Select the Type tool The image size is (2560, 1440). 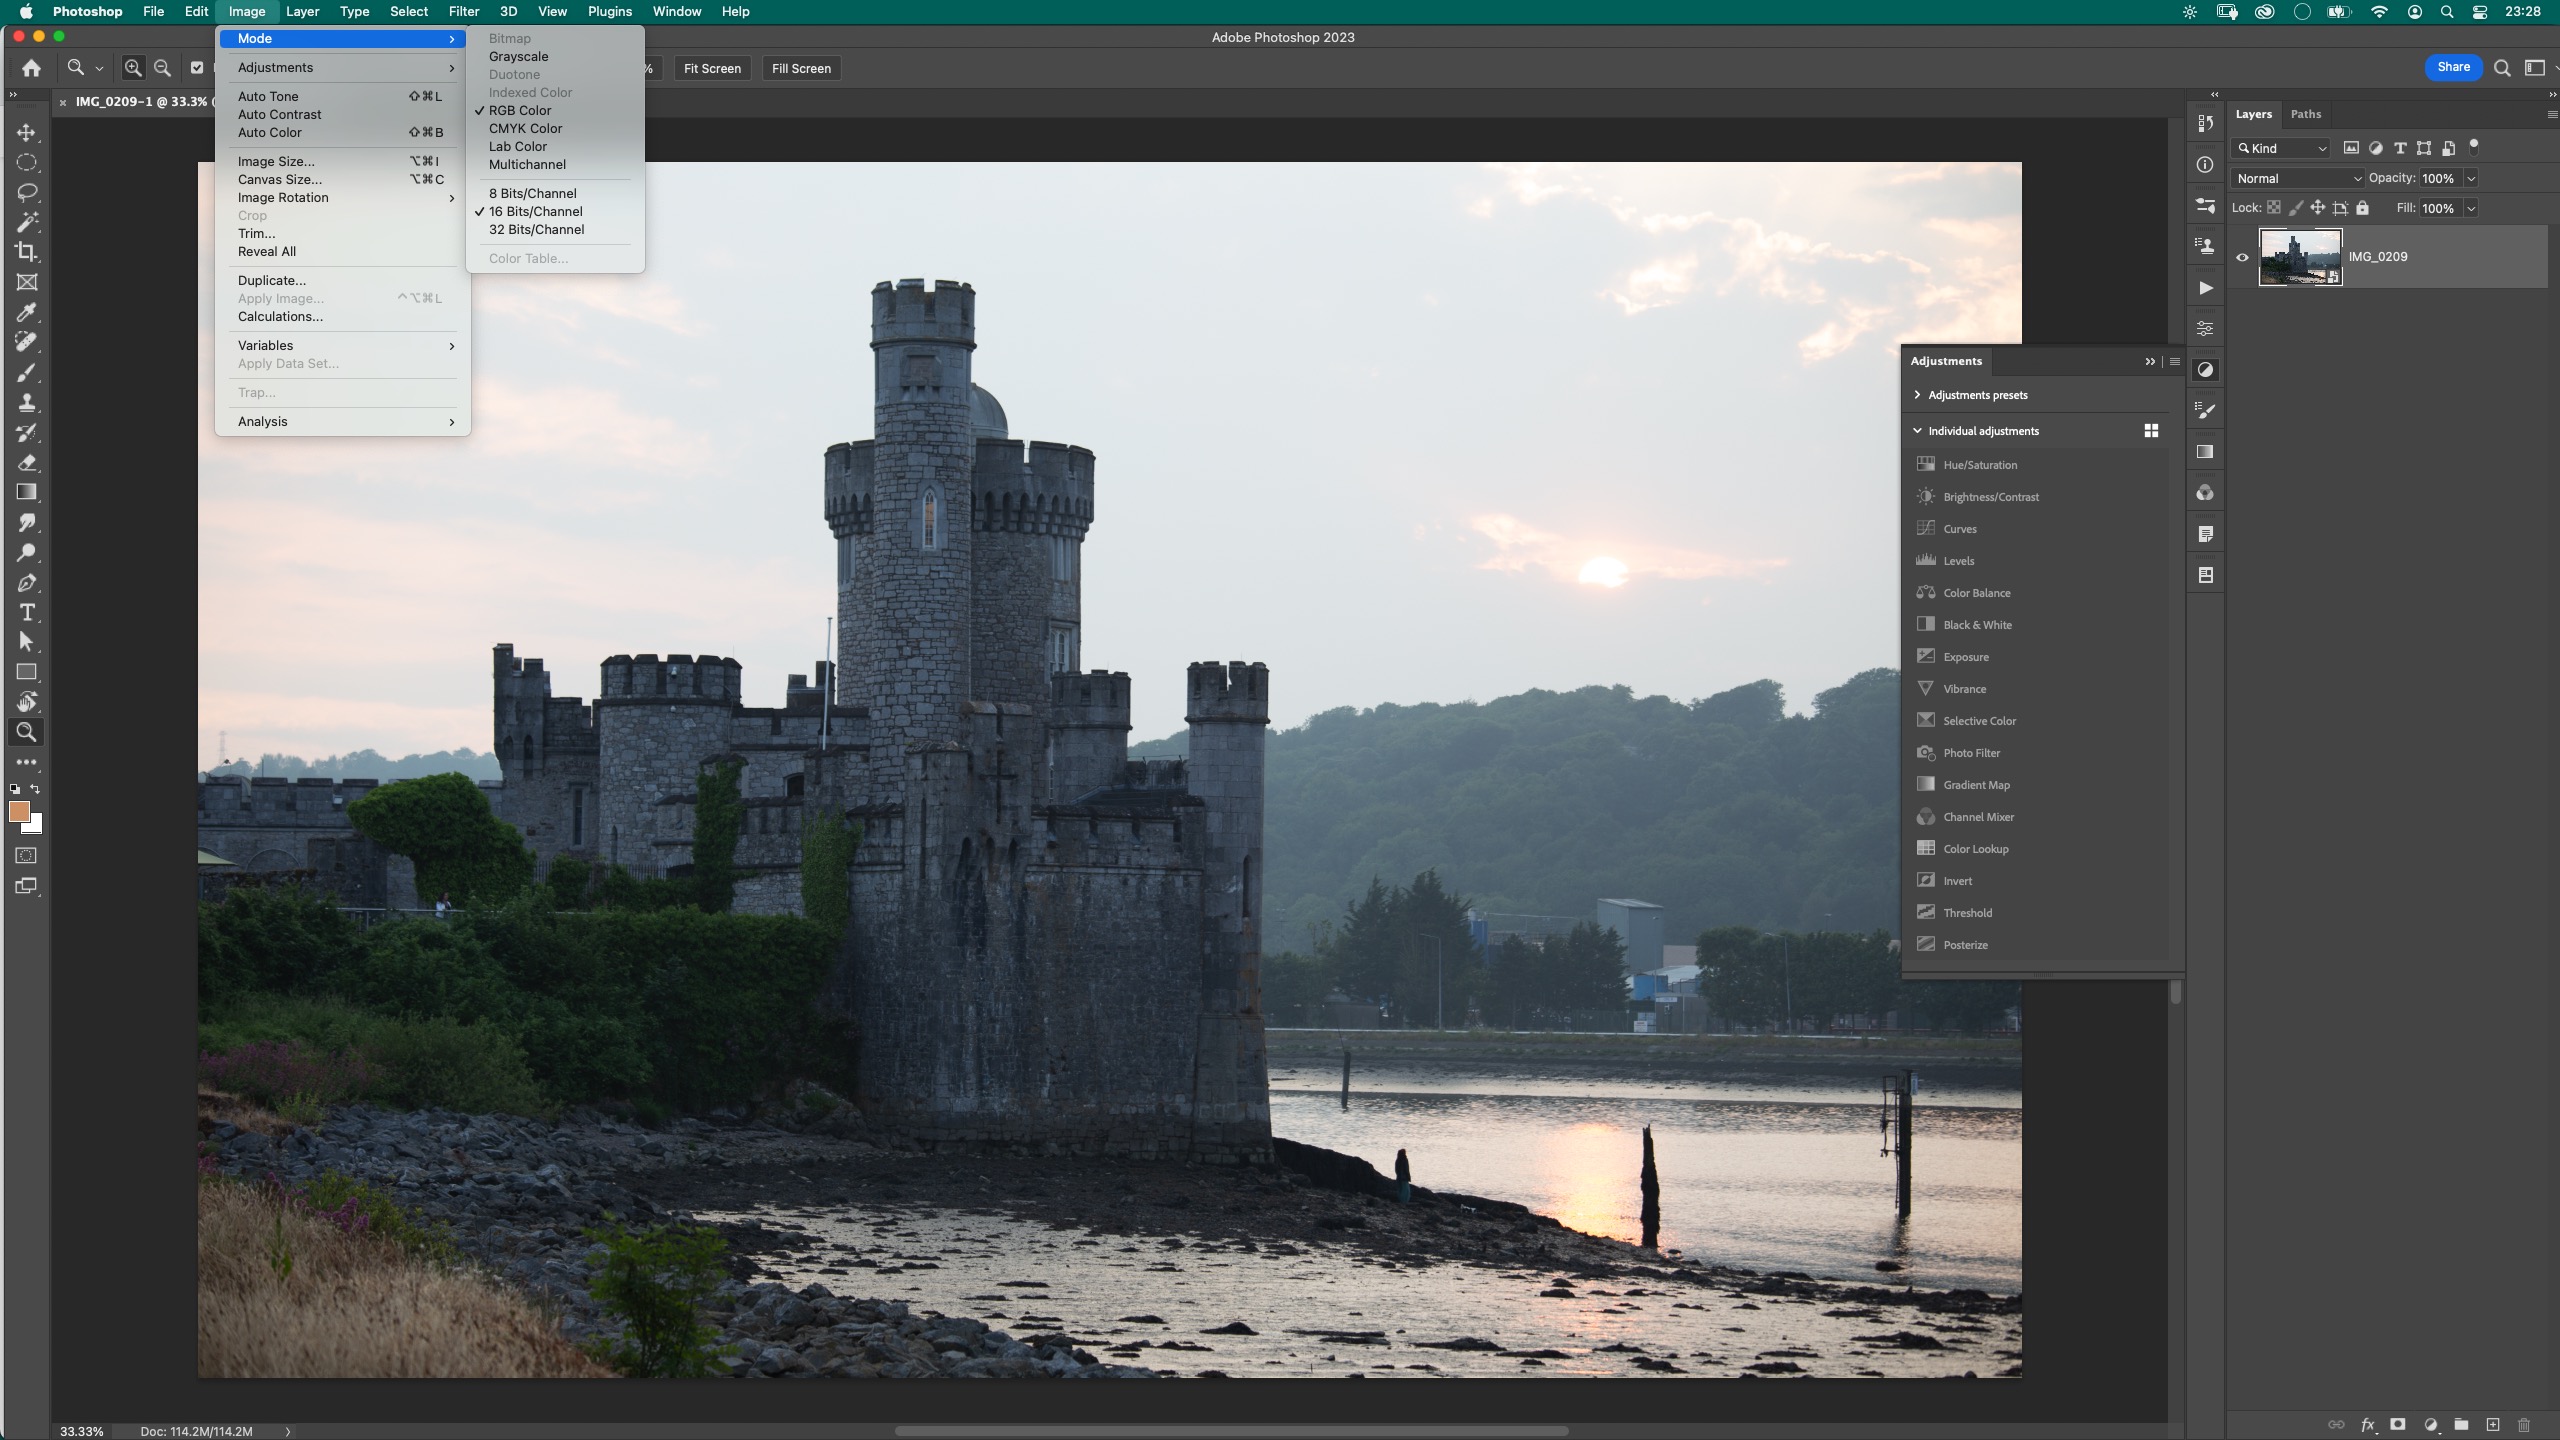pos(27,613)
